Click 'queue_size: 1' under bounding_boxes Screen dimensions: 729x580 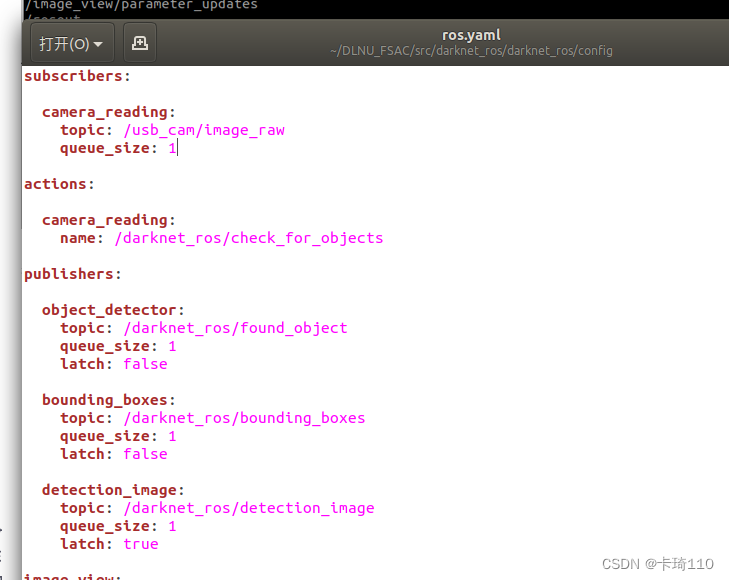[118, 436]
